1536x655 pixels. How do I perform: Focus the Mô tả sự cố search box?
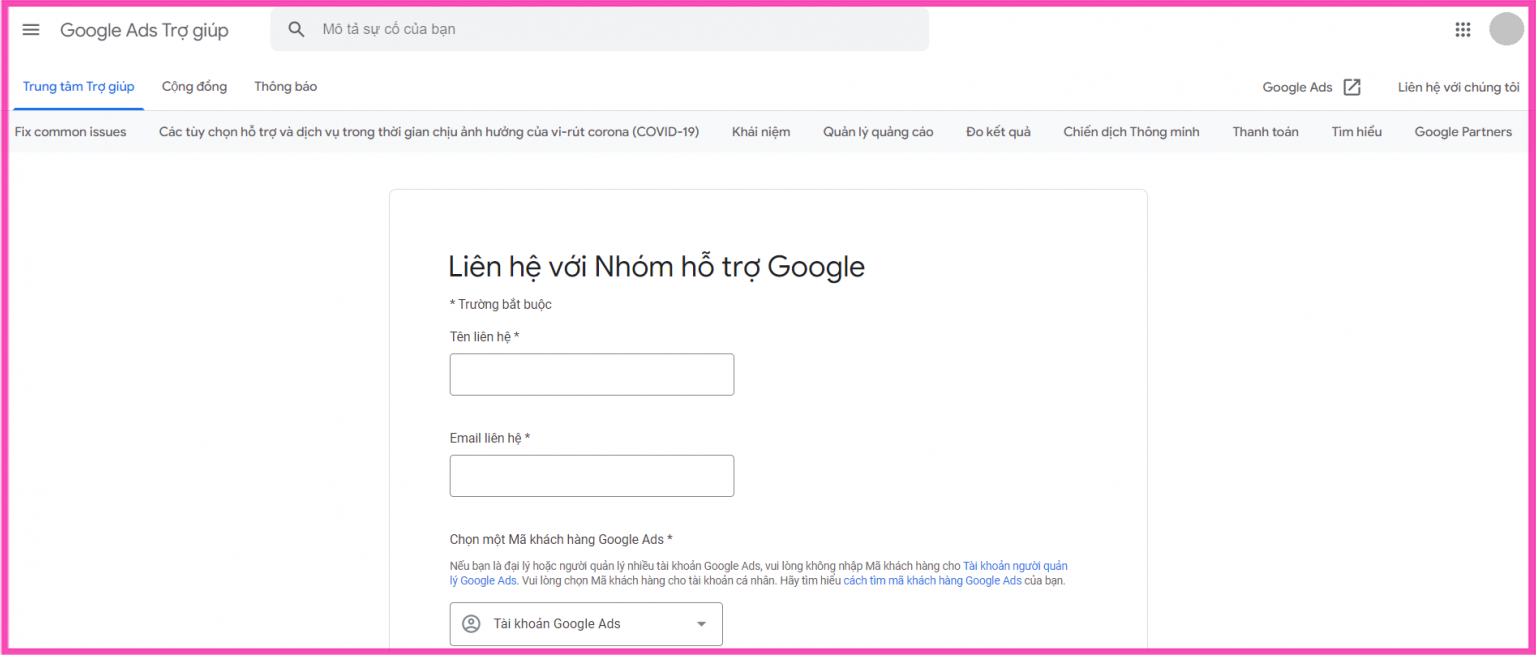[x=599, y=30]
